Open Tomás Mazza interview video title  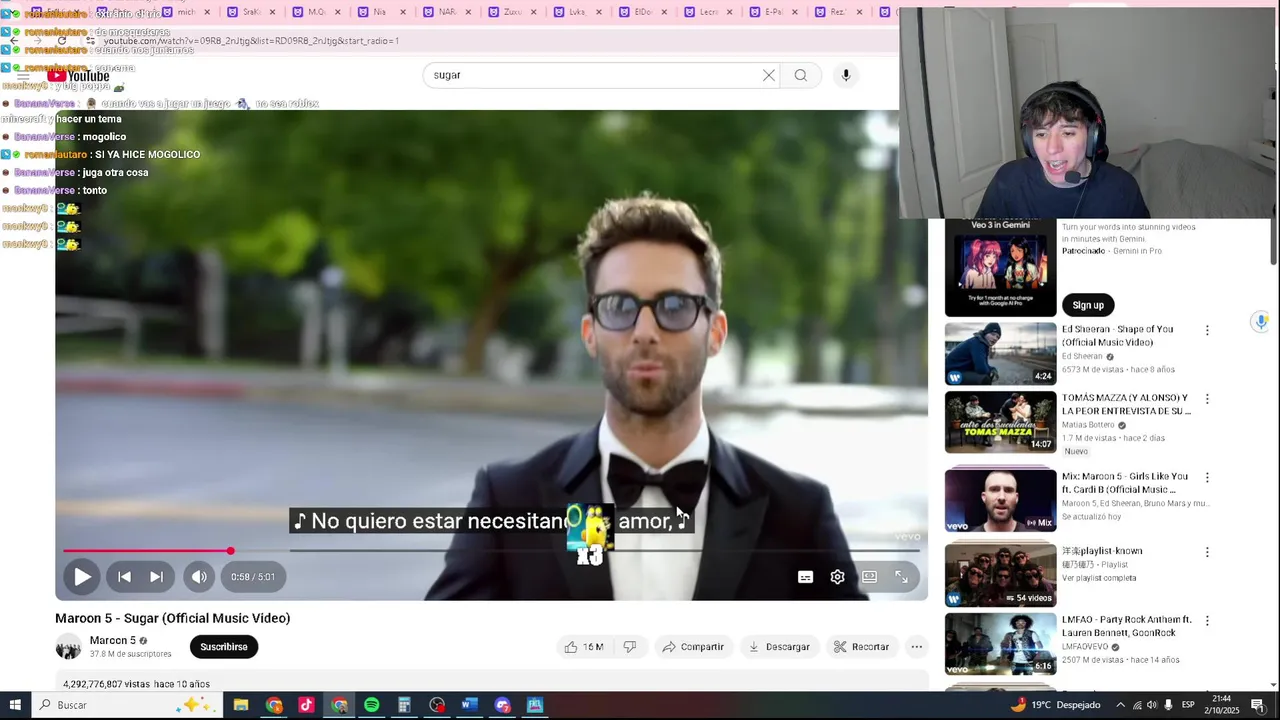pos(1126,404)
